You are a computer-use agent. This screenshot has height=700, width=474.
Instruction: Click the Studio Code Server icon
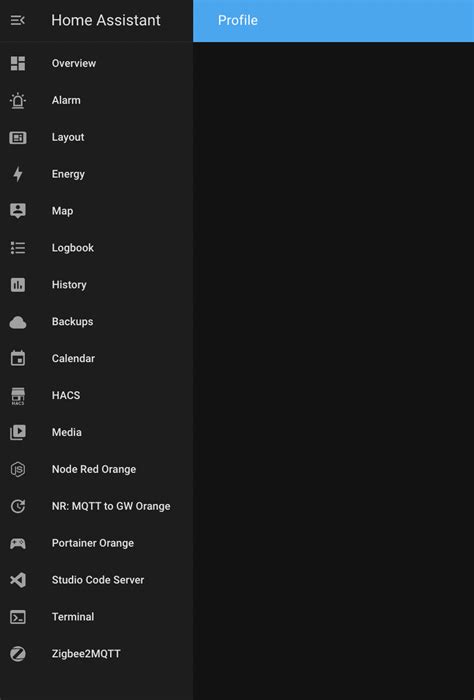click(x=18, y=580)
